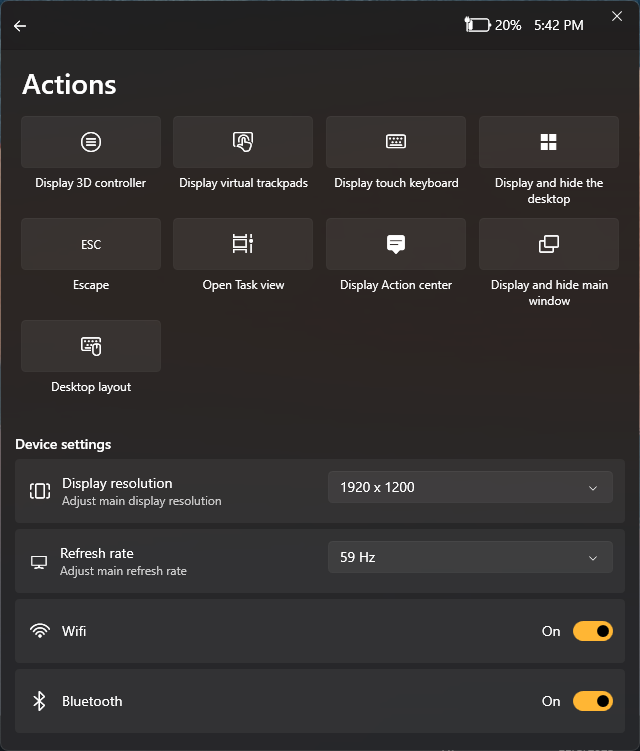Check the battery icon in header

point(477,25)
